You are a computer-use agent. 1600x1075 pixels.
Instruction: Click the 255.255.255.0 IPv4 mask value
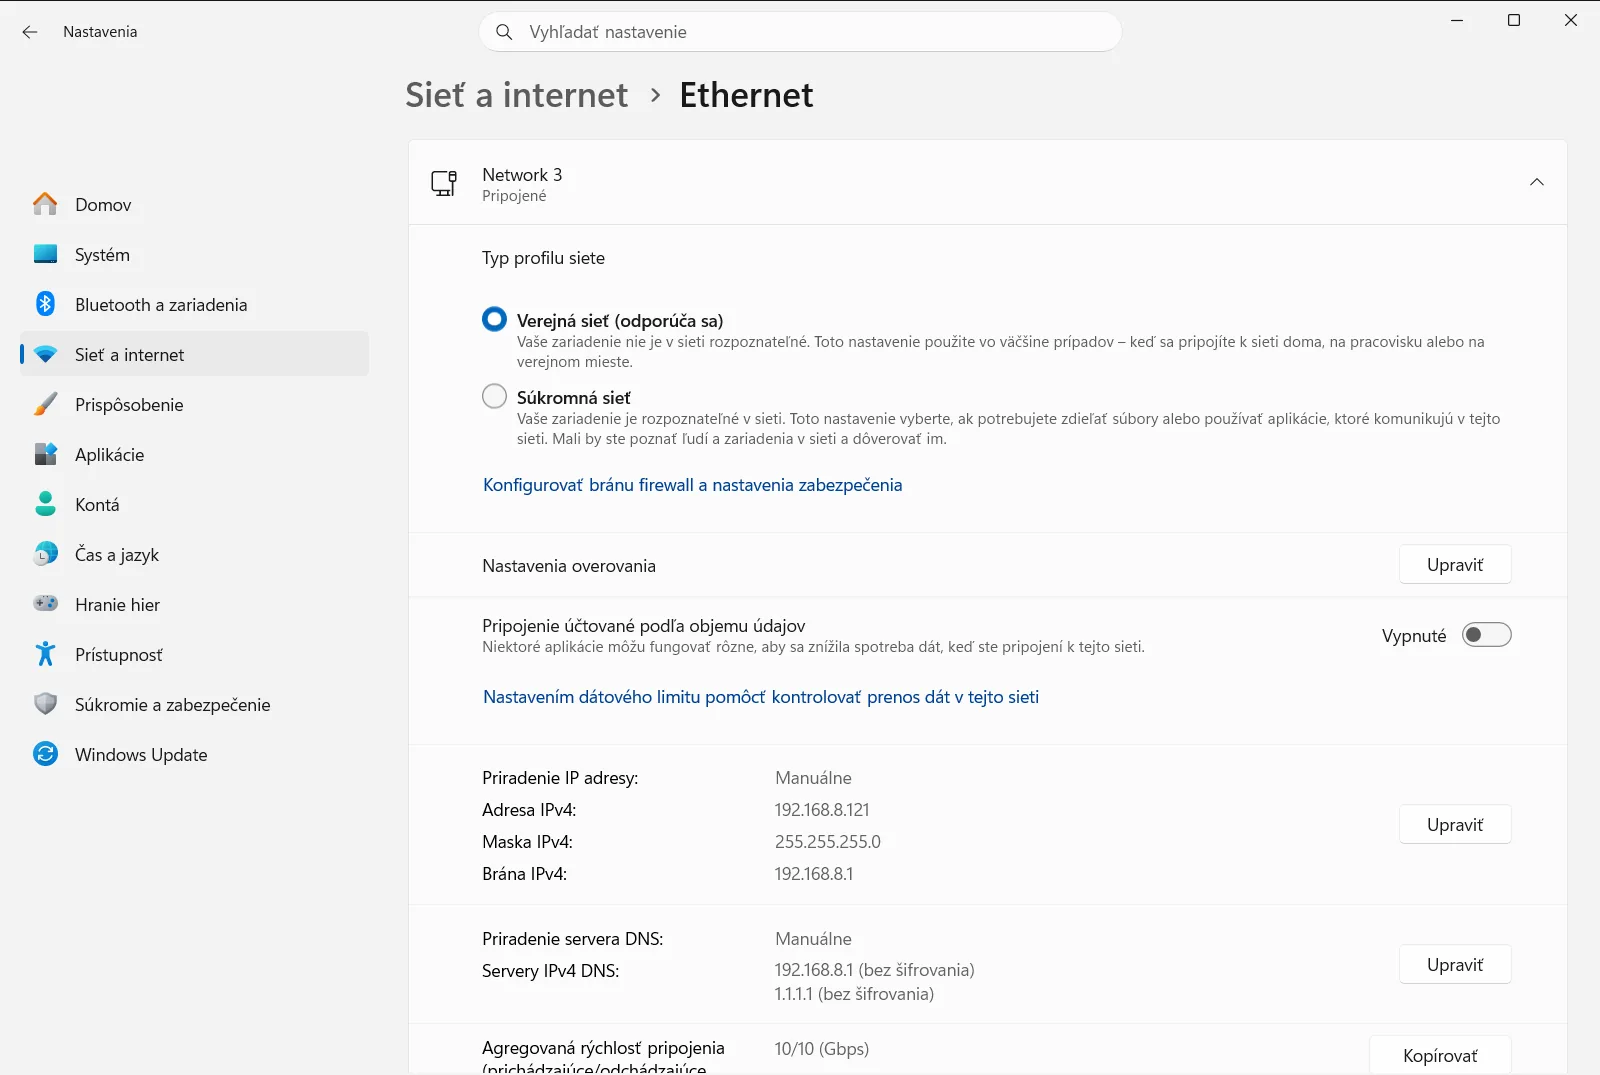coord(828,842)
